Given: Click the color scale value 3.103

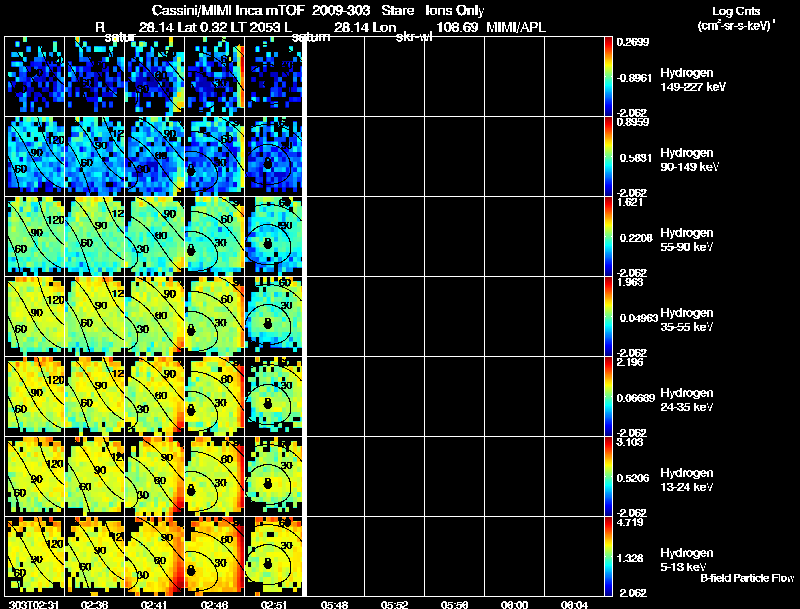Looking at the screenshot, I should pos(630,442).
